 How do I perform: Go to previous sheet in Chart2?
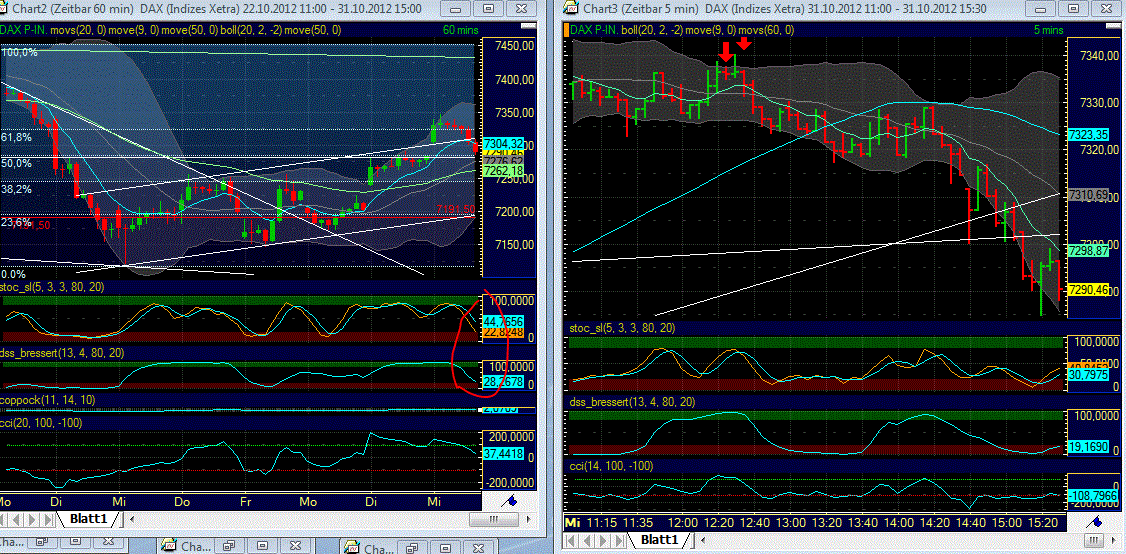(16, 519)
